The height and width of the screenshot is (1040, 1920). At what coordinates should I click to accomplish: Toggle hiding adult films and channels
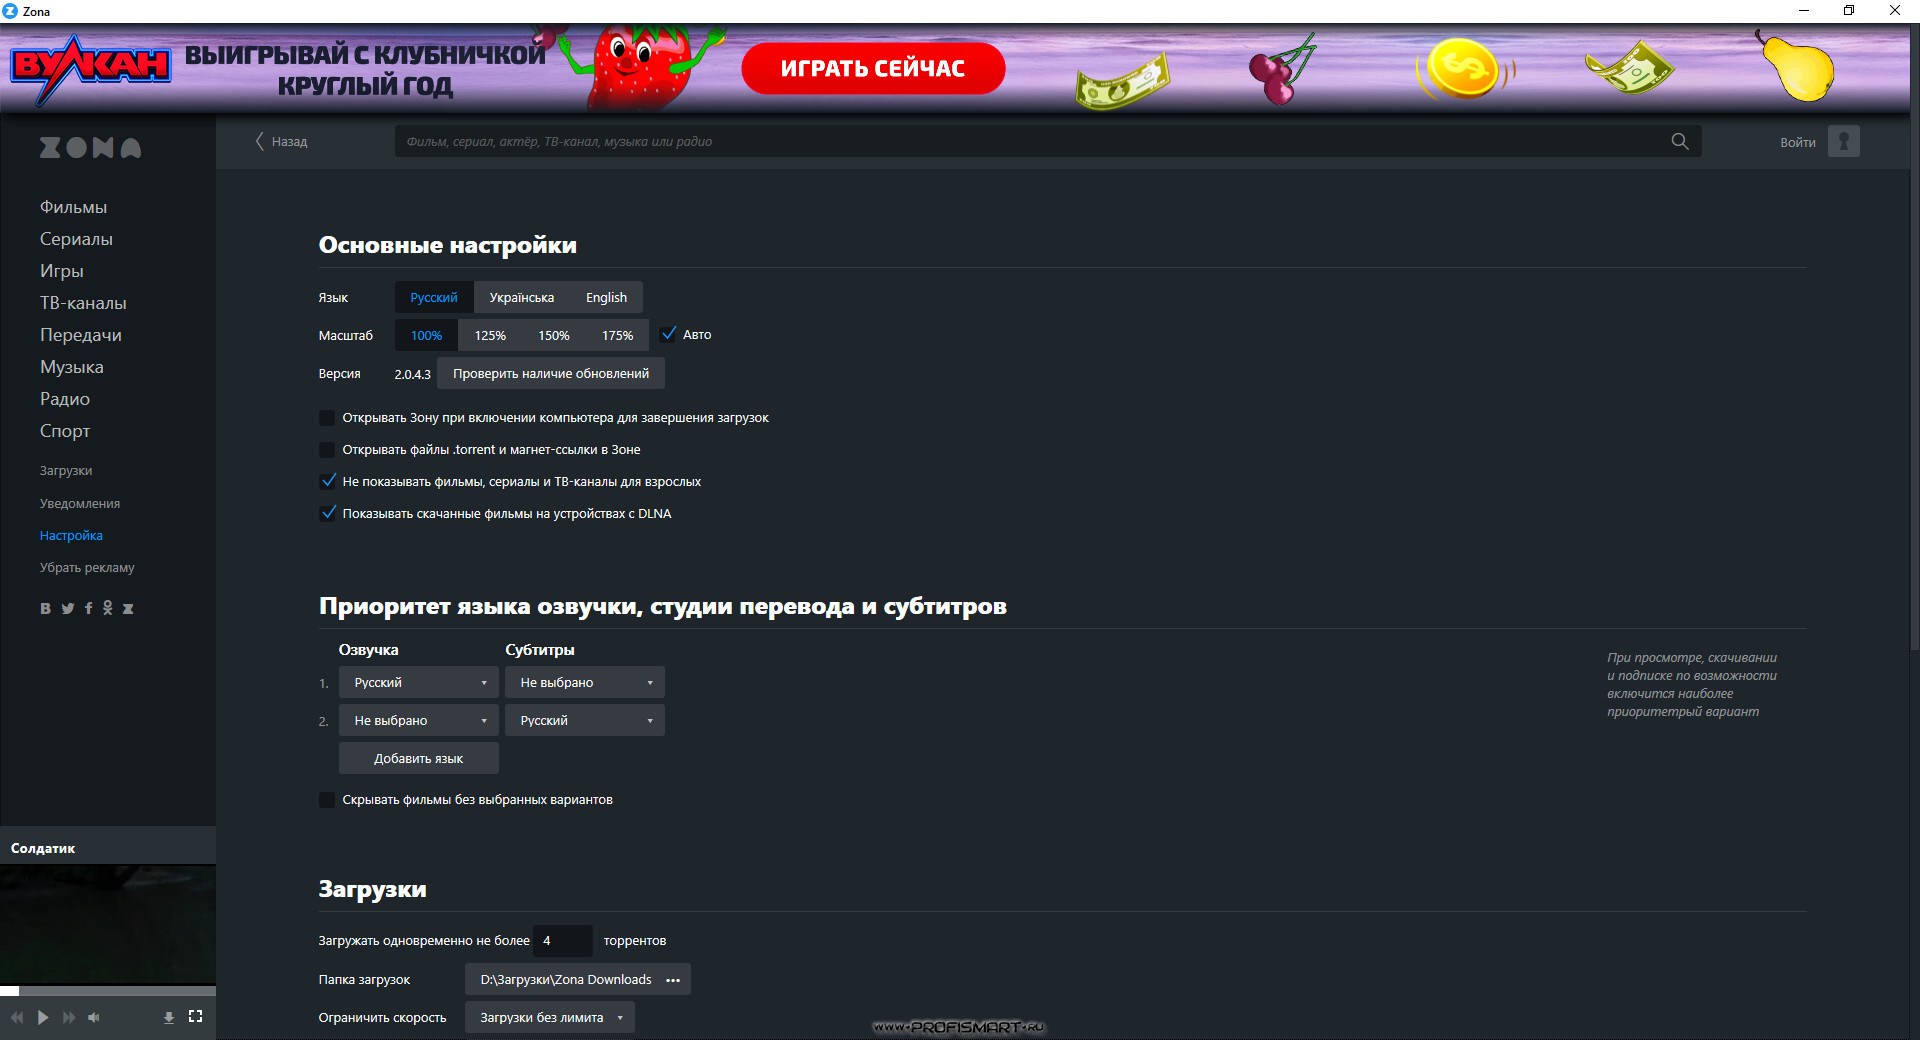click(x=327, y=482)
